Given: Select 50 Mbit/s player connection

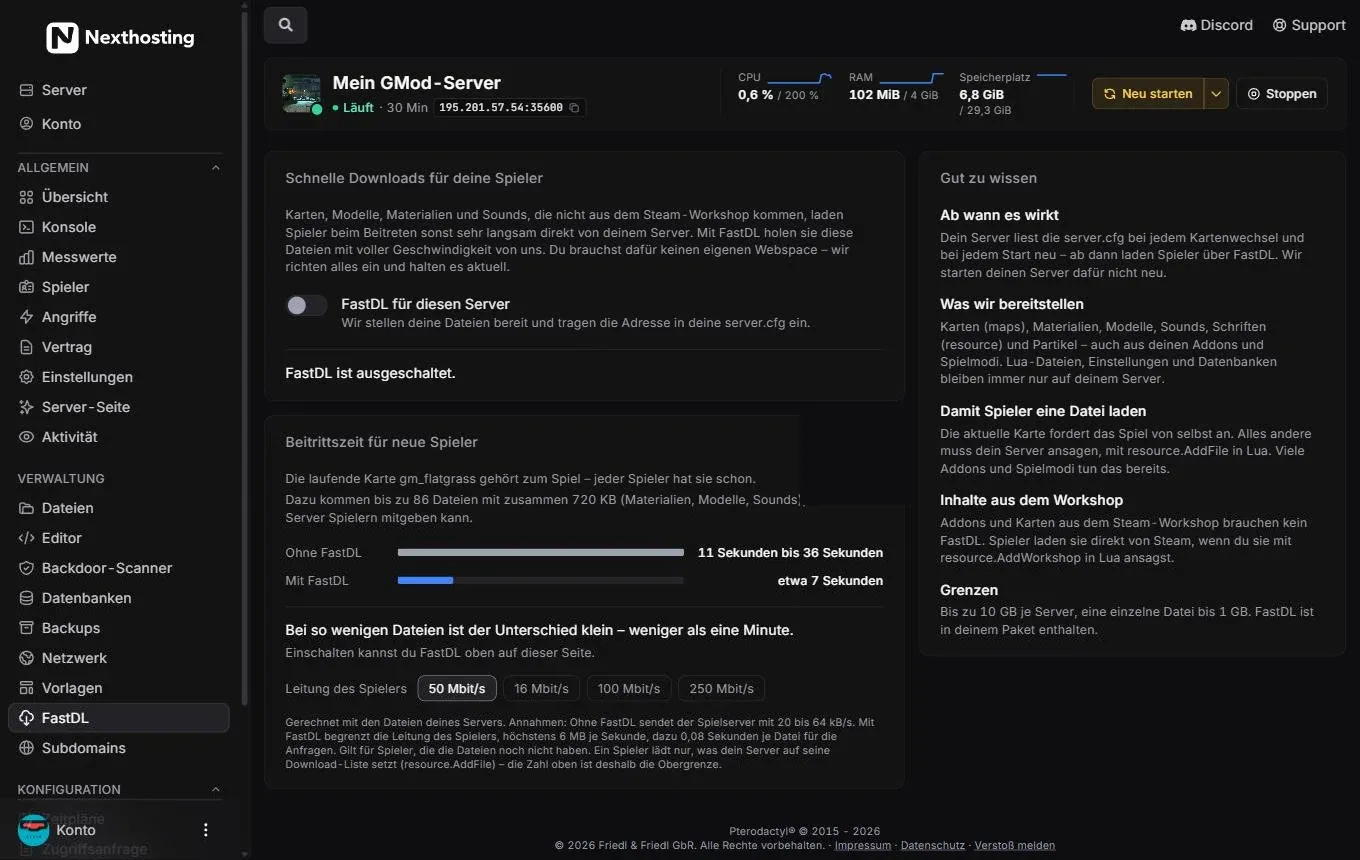Looking at the screenshot, I should coord(457,689).
